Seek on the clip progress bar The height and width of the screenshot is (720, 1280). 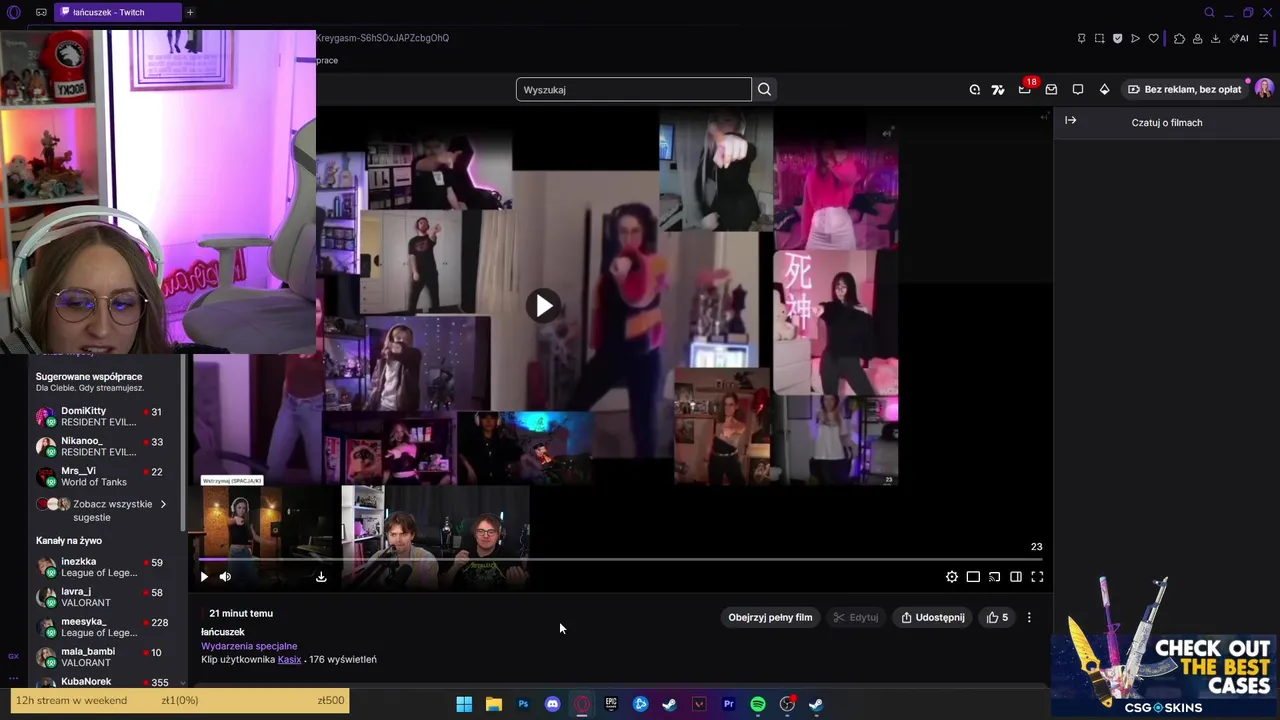click(x=621, y=559)
